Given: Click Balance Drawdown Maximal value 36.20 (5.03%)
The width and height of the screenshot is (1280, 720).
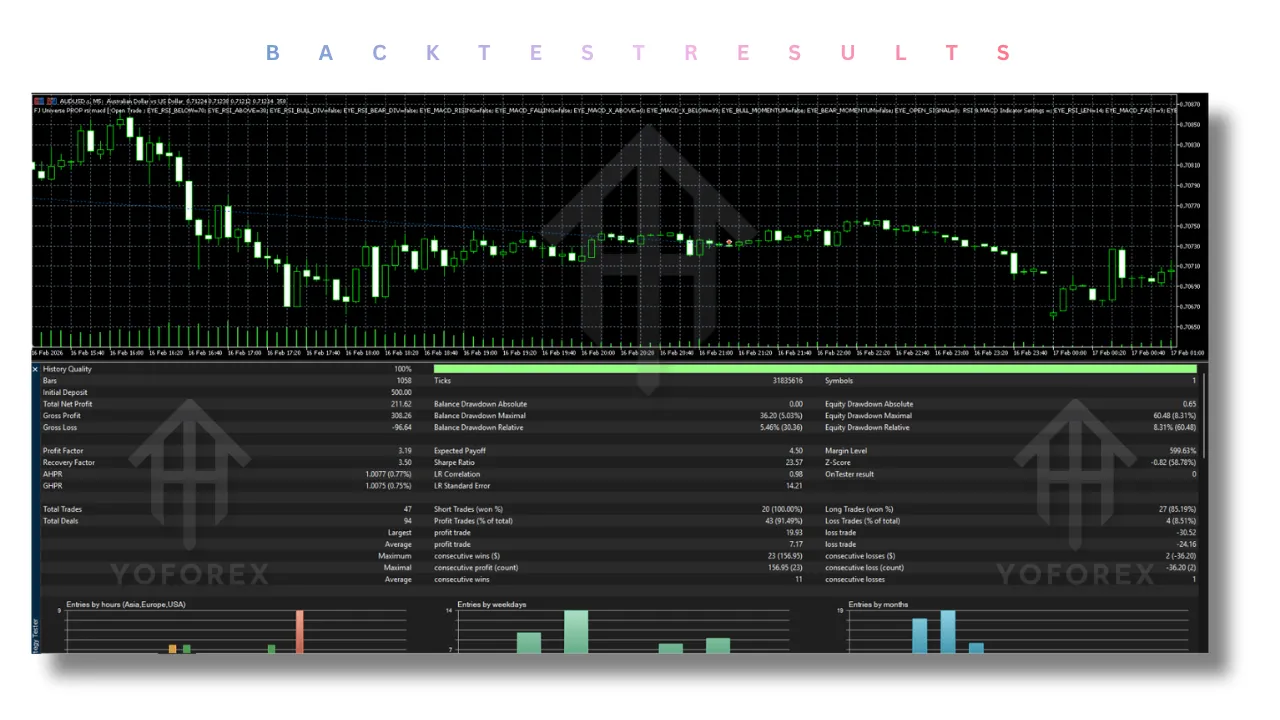Looking at the screenshot, I should (780, 416).
